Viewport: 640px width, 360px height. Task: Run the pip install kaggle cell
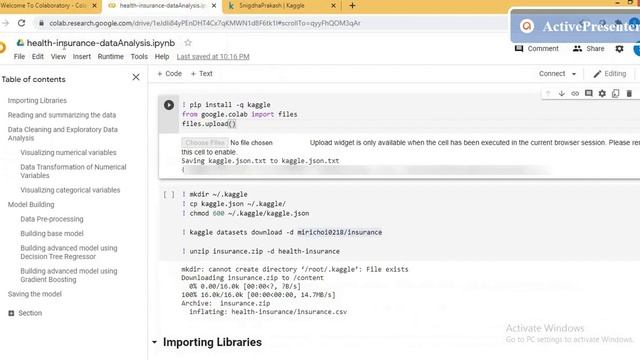[x=169, y=105]
